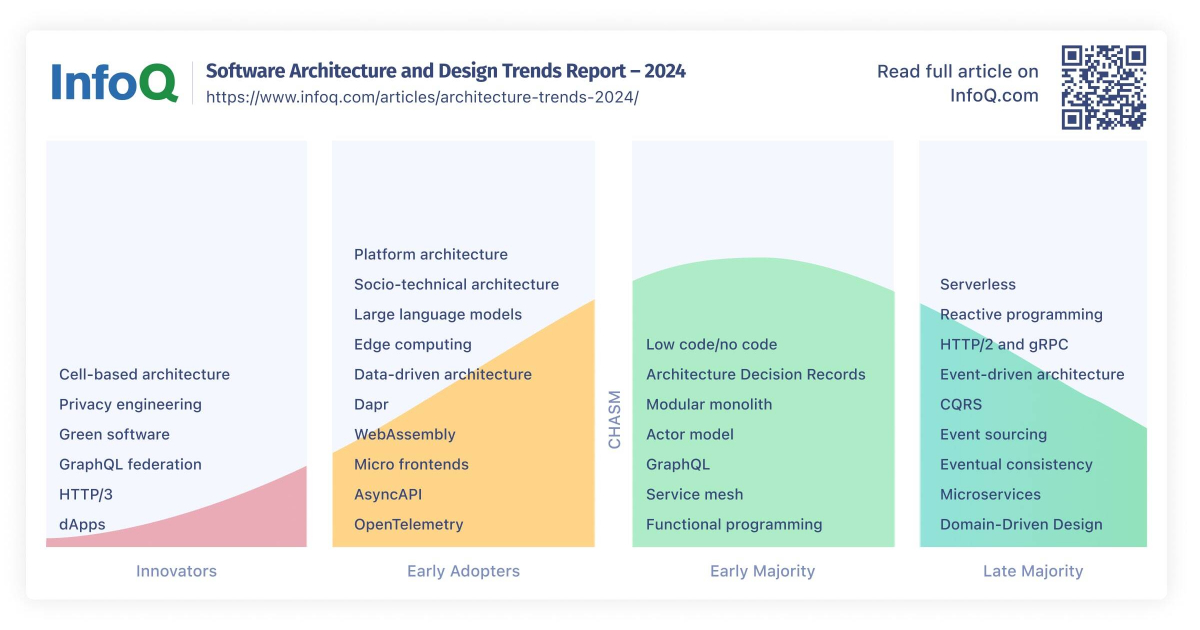1200x630 pixels.
Task: Click the Serverless item under Late Majority
Action: [x=978, y=284]
